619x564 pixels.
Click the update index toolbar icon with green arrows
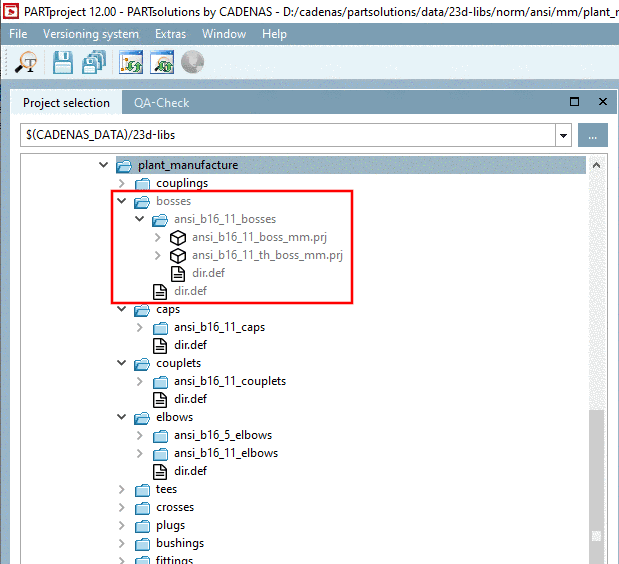[x=131, y=62]
